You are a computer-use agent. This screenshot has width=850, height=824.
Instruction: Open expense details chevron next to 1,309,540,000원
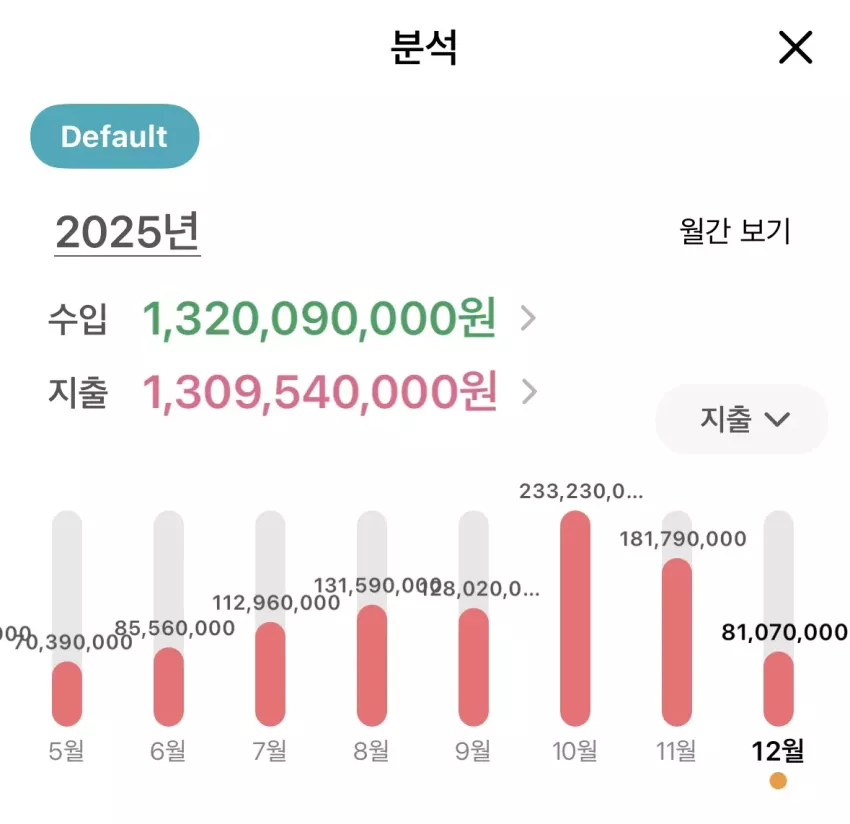click(529, 391)
